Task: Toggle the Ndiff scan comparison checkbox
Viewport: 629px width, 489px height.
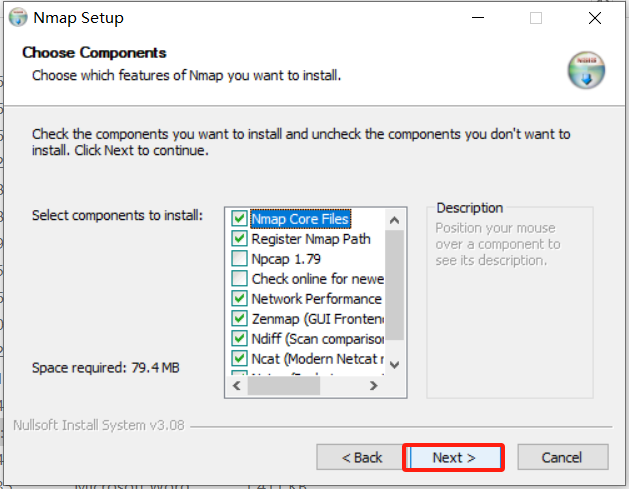Action: click(x=239, y=338)
